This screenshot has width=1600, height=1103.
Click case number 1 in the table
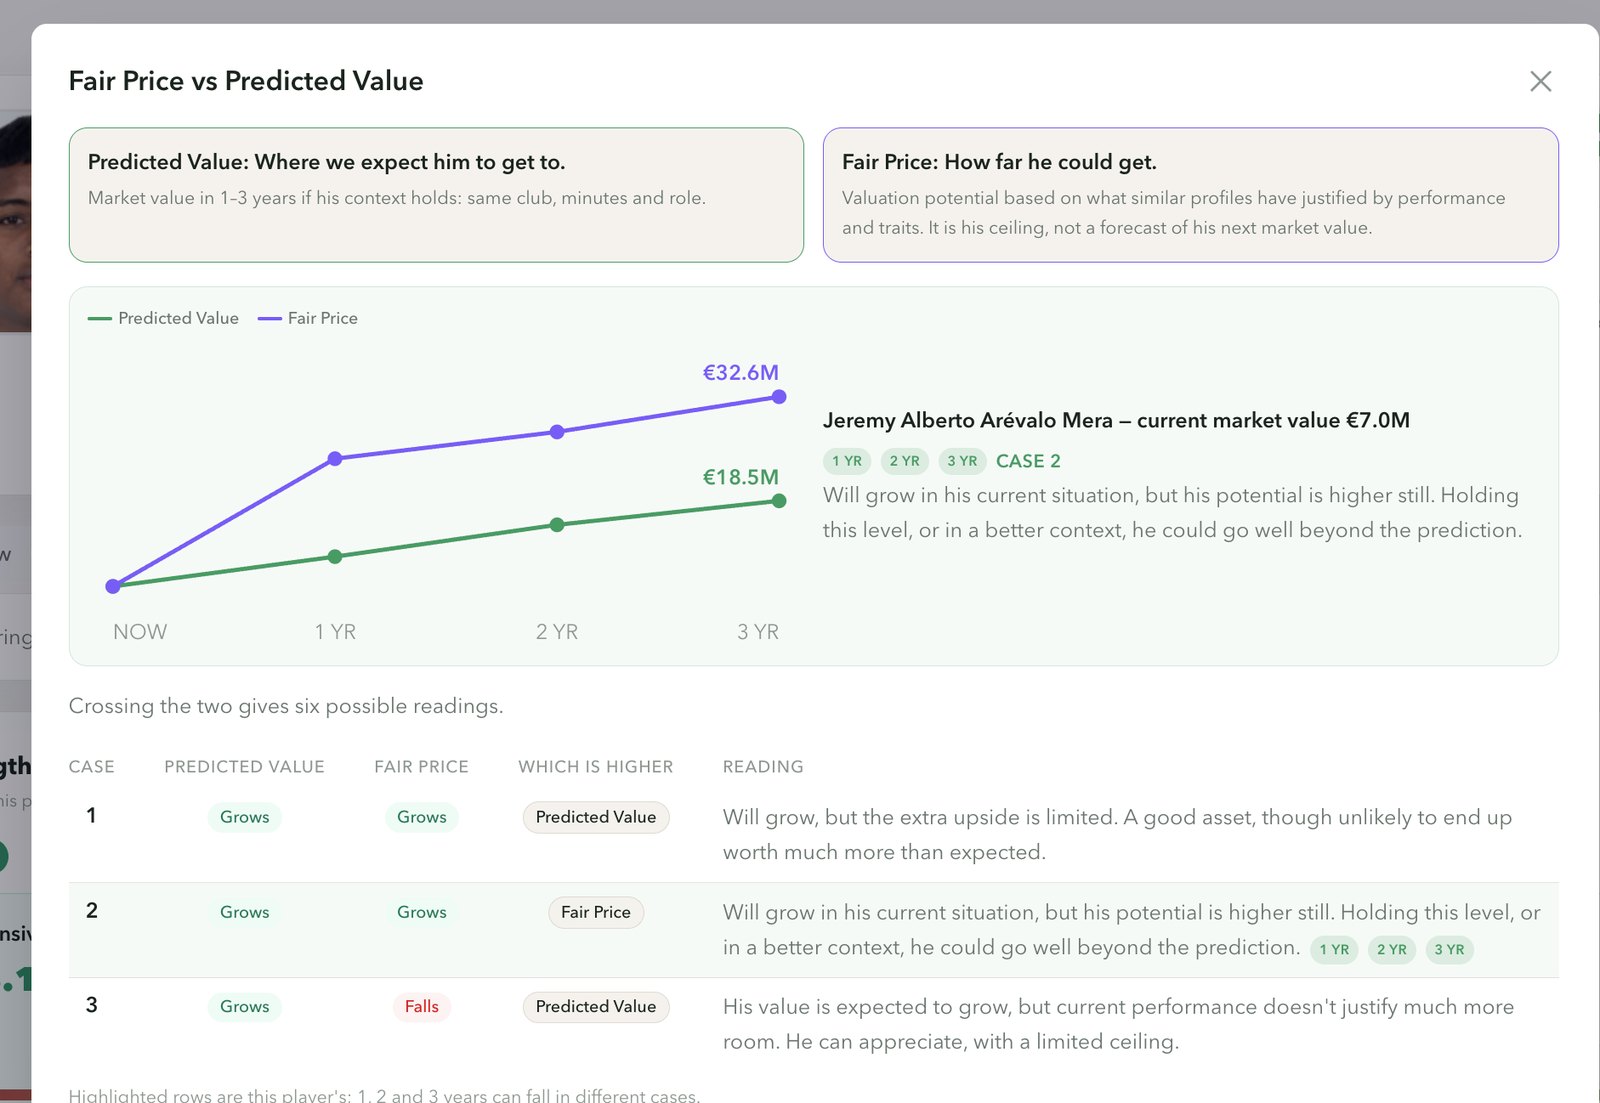[x=91, y=816]
